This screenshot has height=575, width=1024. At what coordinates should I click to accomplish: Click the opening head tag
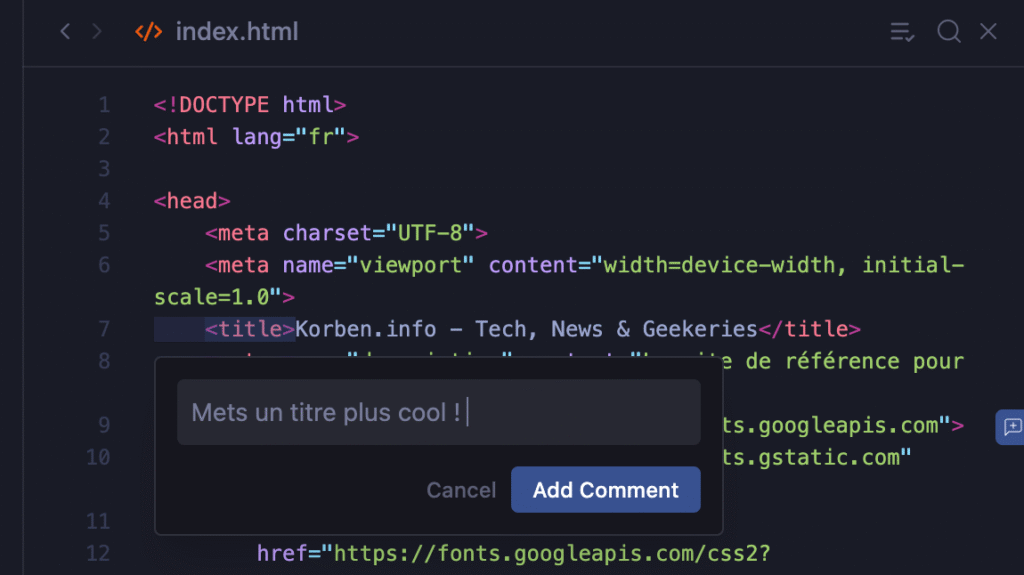click(x=192, y=201)
